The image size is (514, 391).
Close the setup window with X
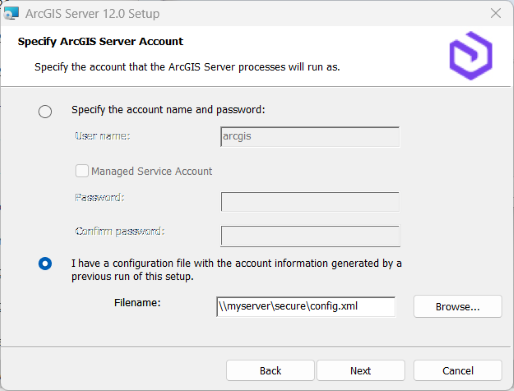[x=496, y=13]
